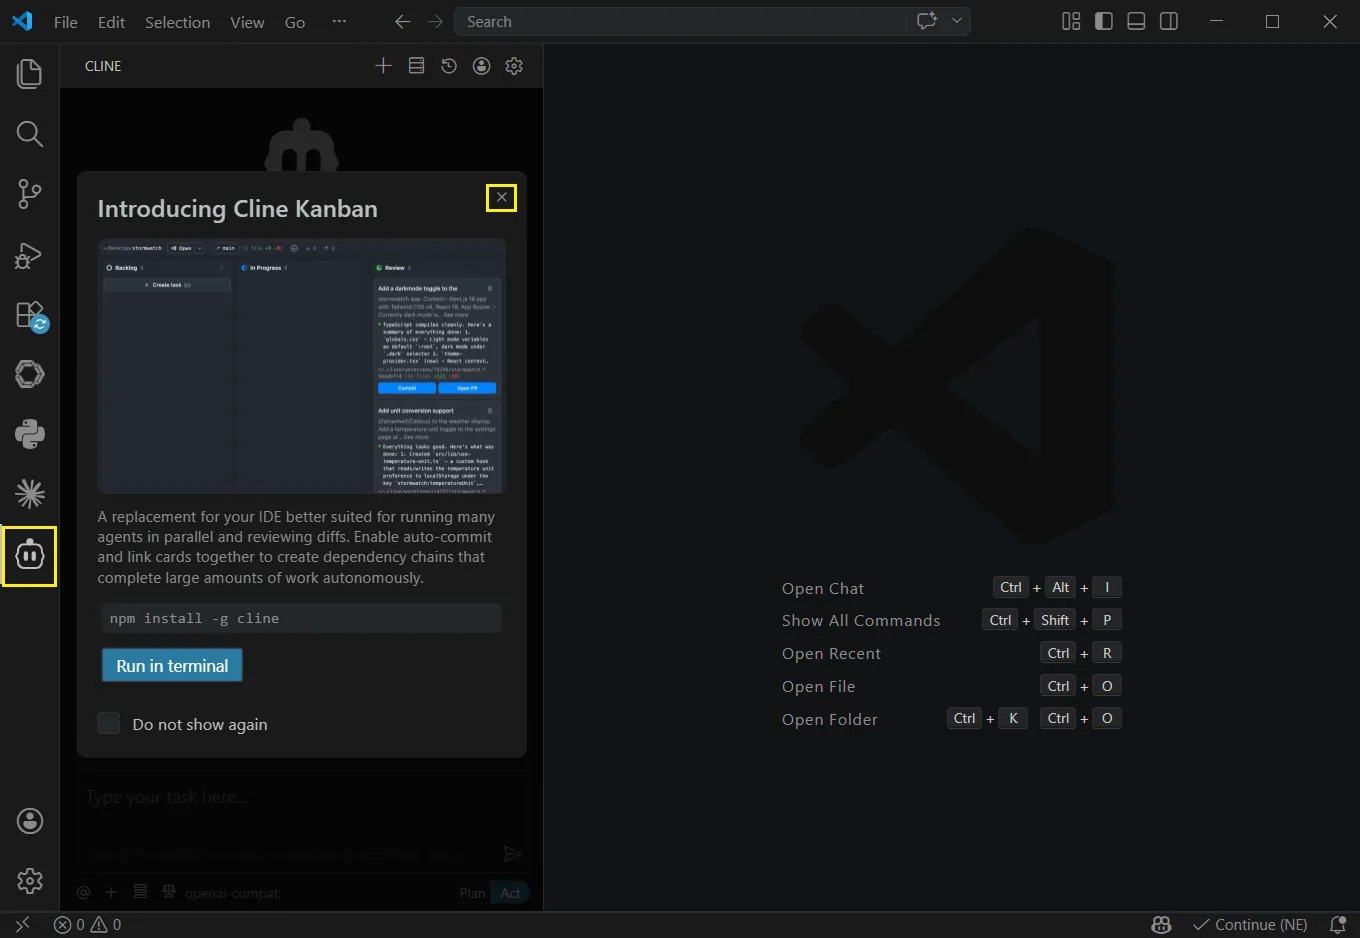
Task: Open the Search view magnifier icon
Action: pyautogui.click(x=30, y=134)
